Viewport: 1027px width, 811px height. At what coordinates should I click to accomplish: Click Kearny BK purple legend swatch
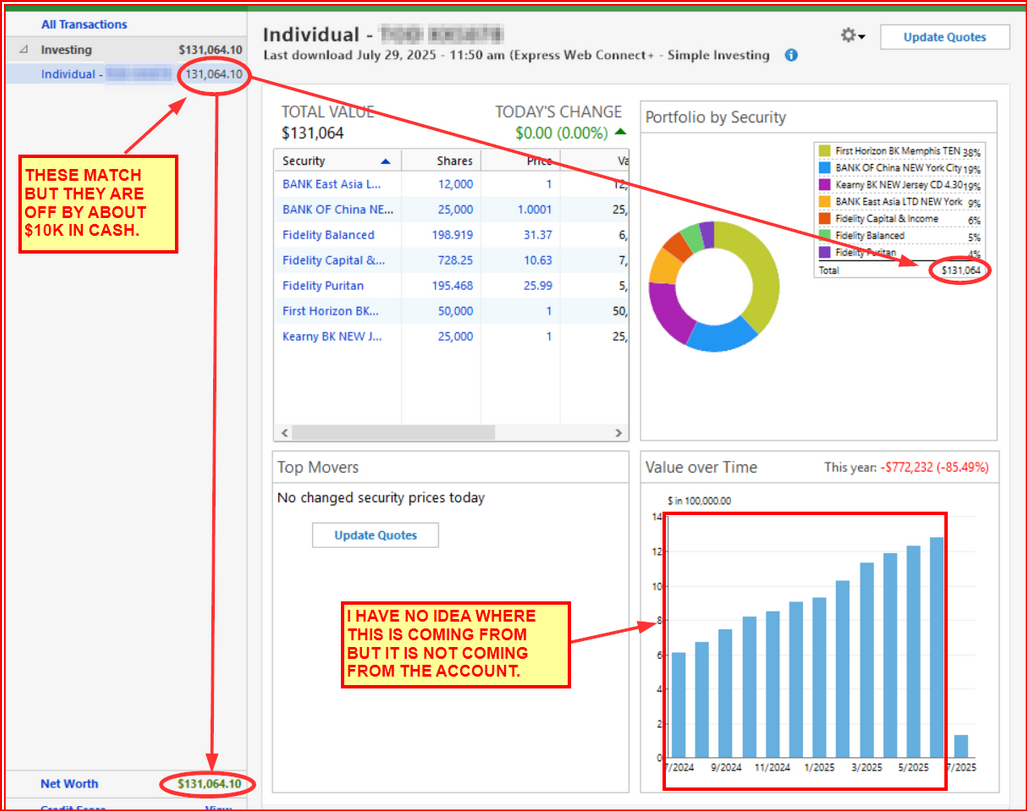click(x=825, y=185)
